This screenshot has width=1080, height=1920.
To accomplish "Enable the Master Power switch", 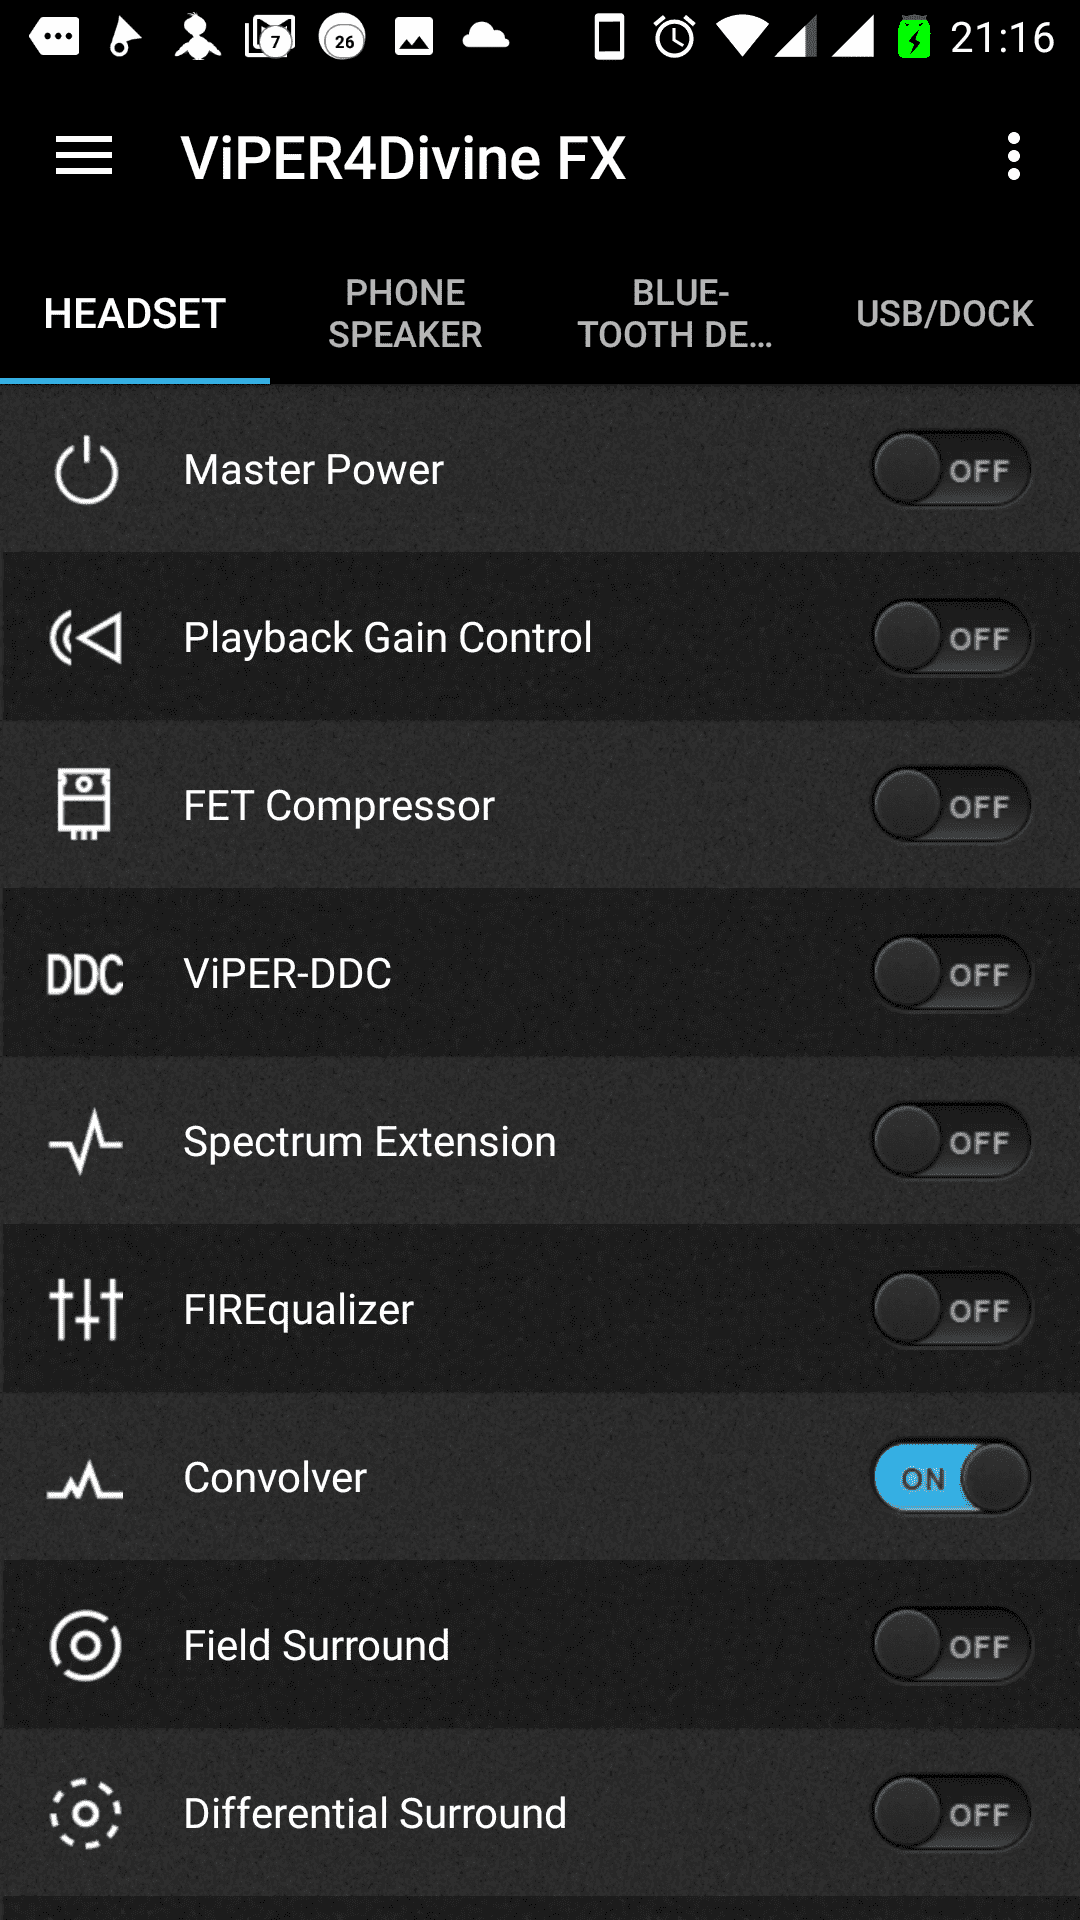I will tap(952, 469).
